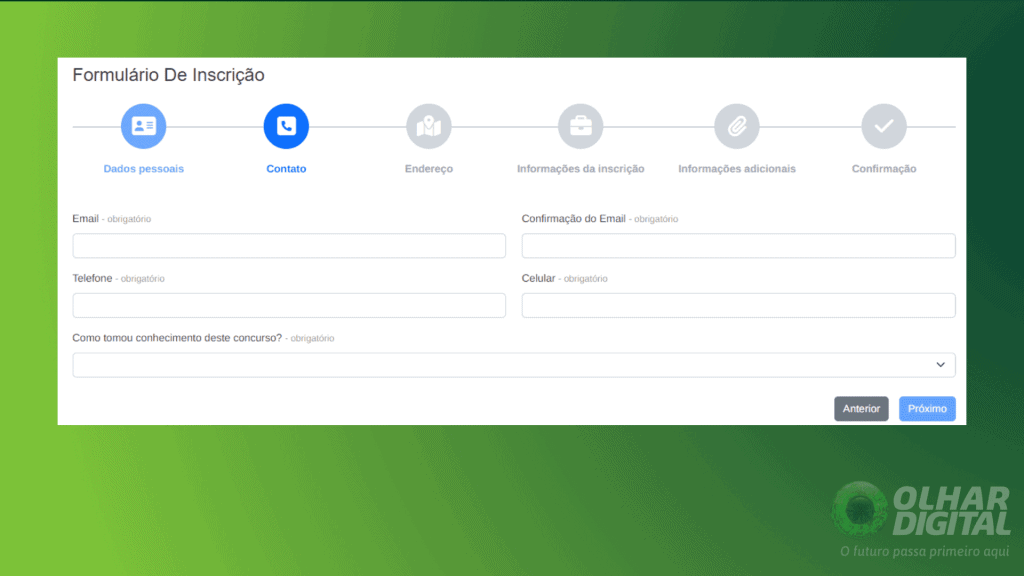Click the Próximo button
The height and width of the screenshot is (576, 1024).
[927, 409]
